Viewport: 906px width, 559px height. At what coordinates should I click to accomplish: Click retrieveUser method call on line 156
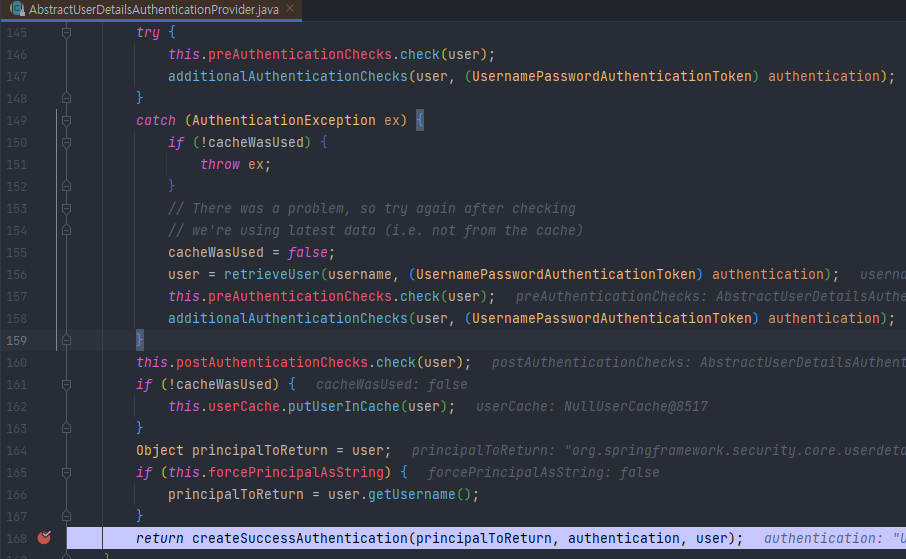point(272,275)
